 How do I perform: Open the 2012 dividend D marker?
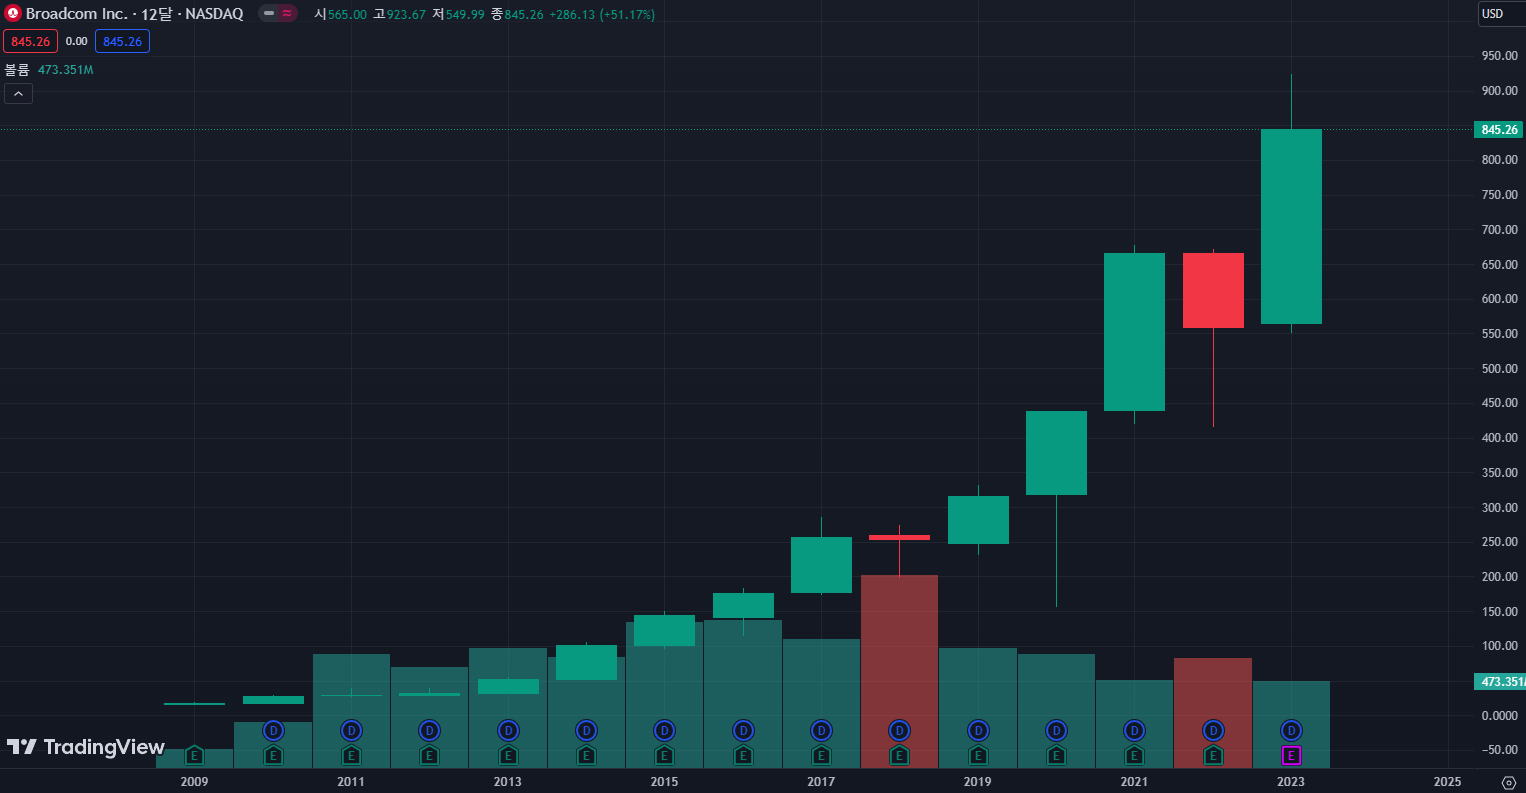(429, 730)
